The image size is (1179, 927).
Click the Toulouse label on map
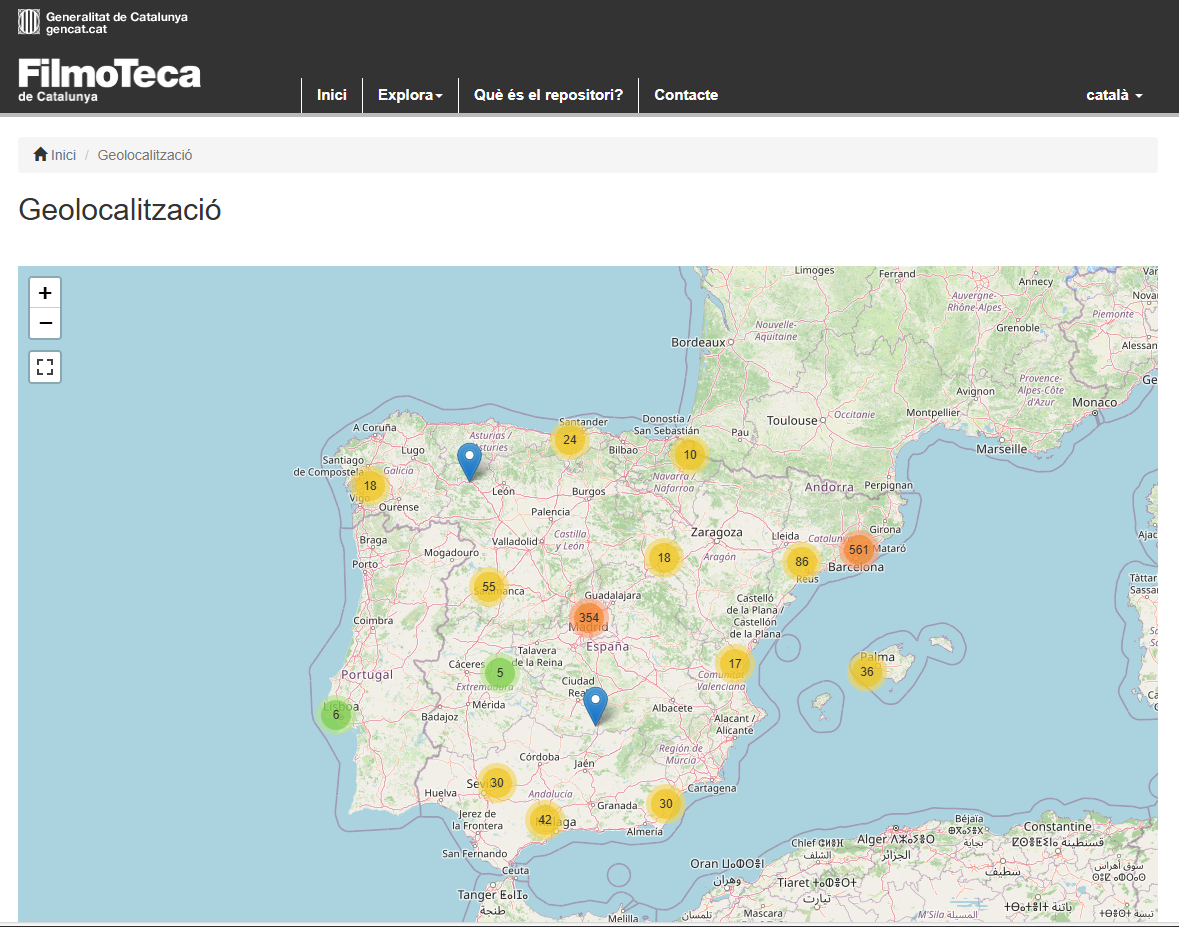792,420
